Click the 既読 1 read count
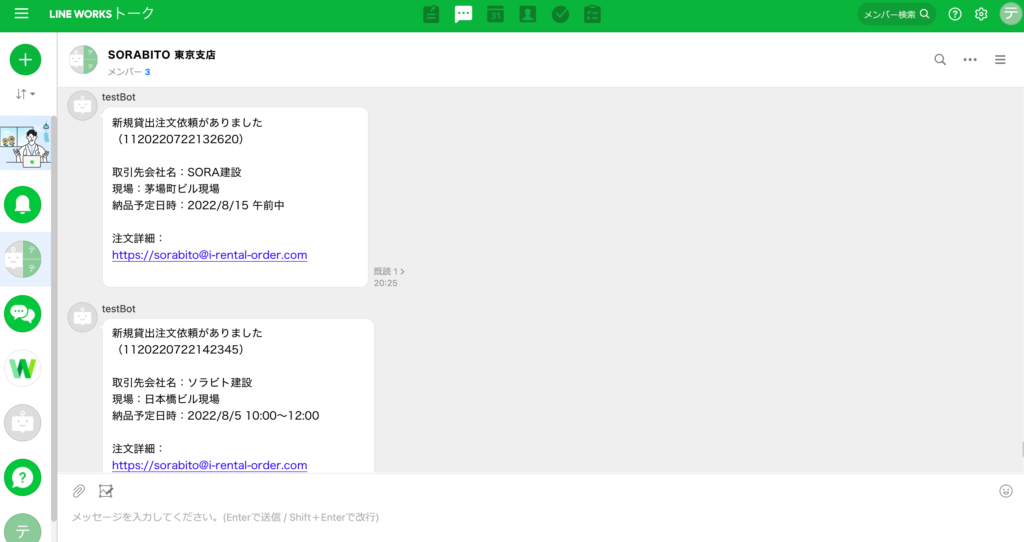 388,271
